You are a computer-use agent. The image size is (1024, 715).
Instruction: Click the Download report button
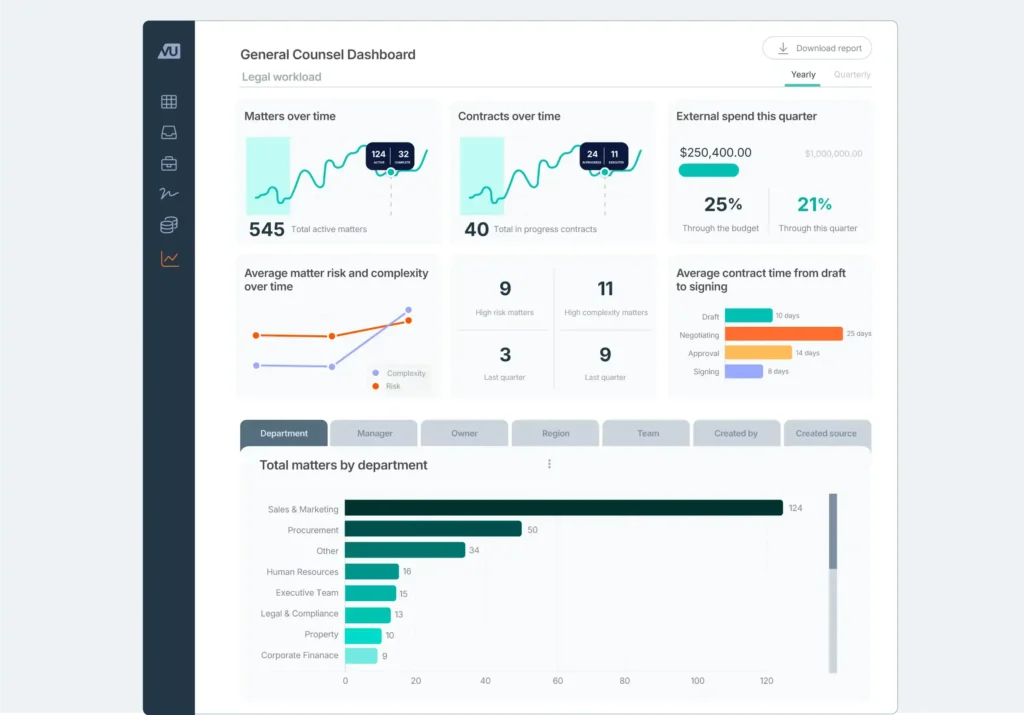pos(817,48)
